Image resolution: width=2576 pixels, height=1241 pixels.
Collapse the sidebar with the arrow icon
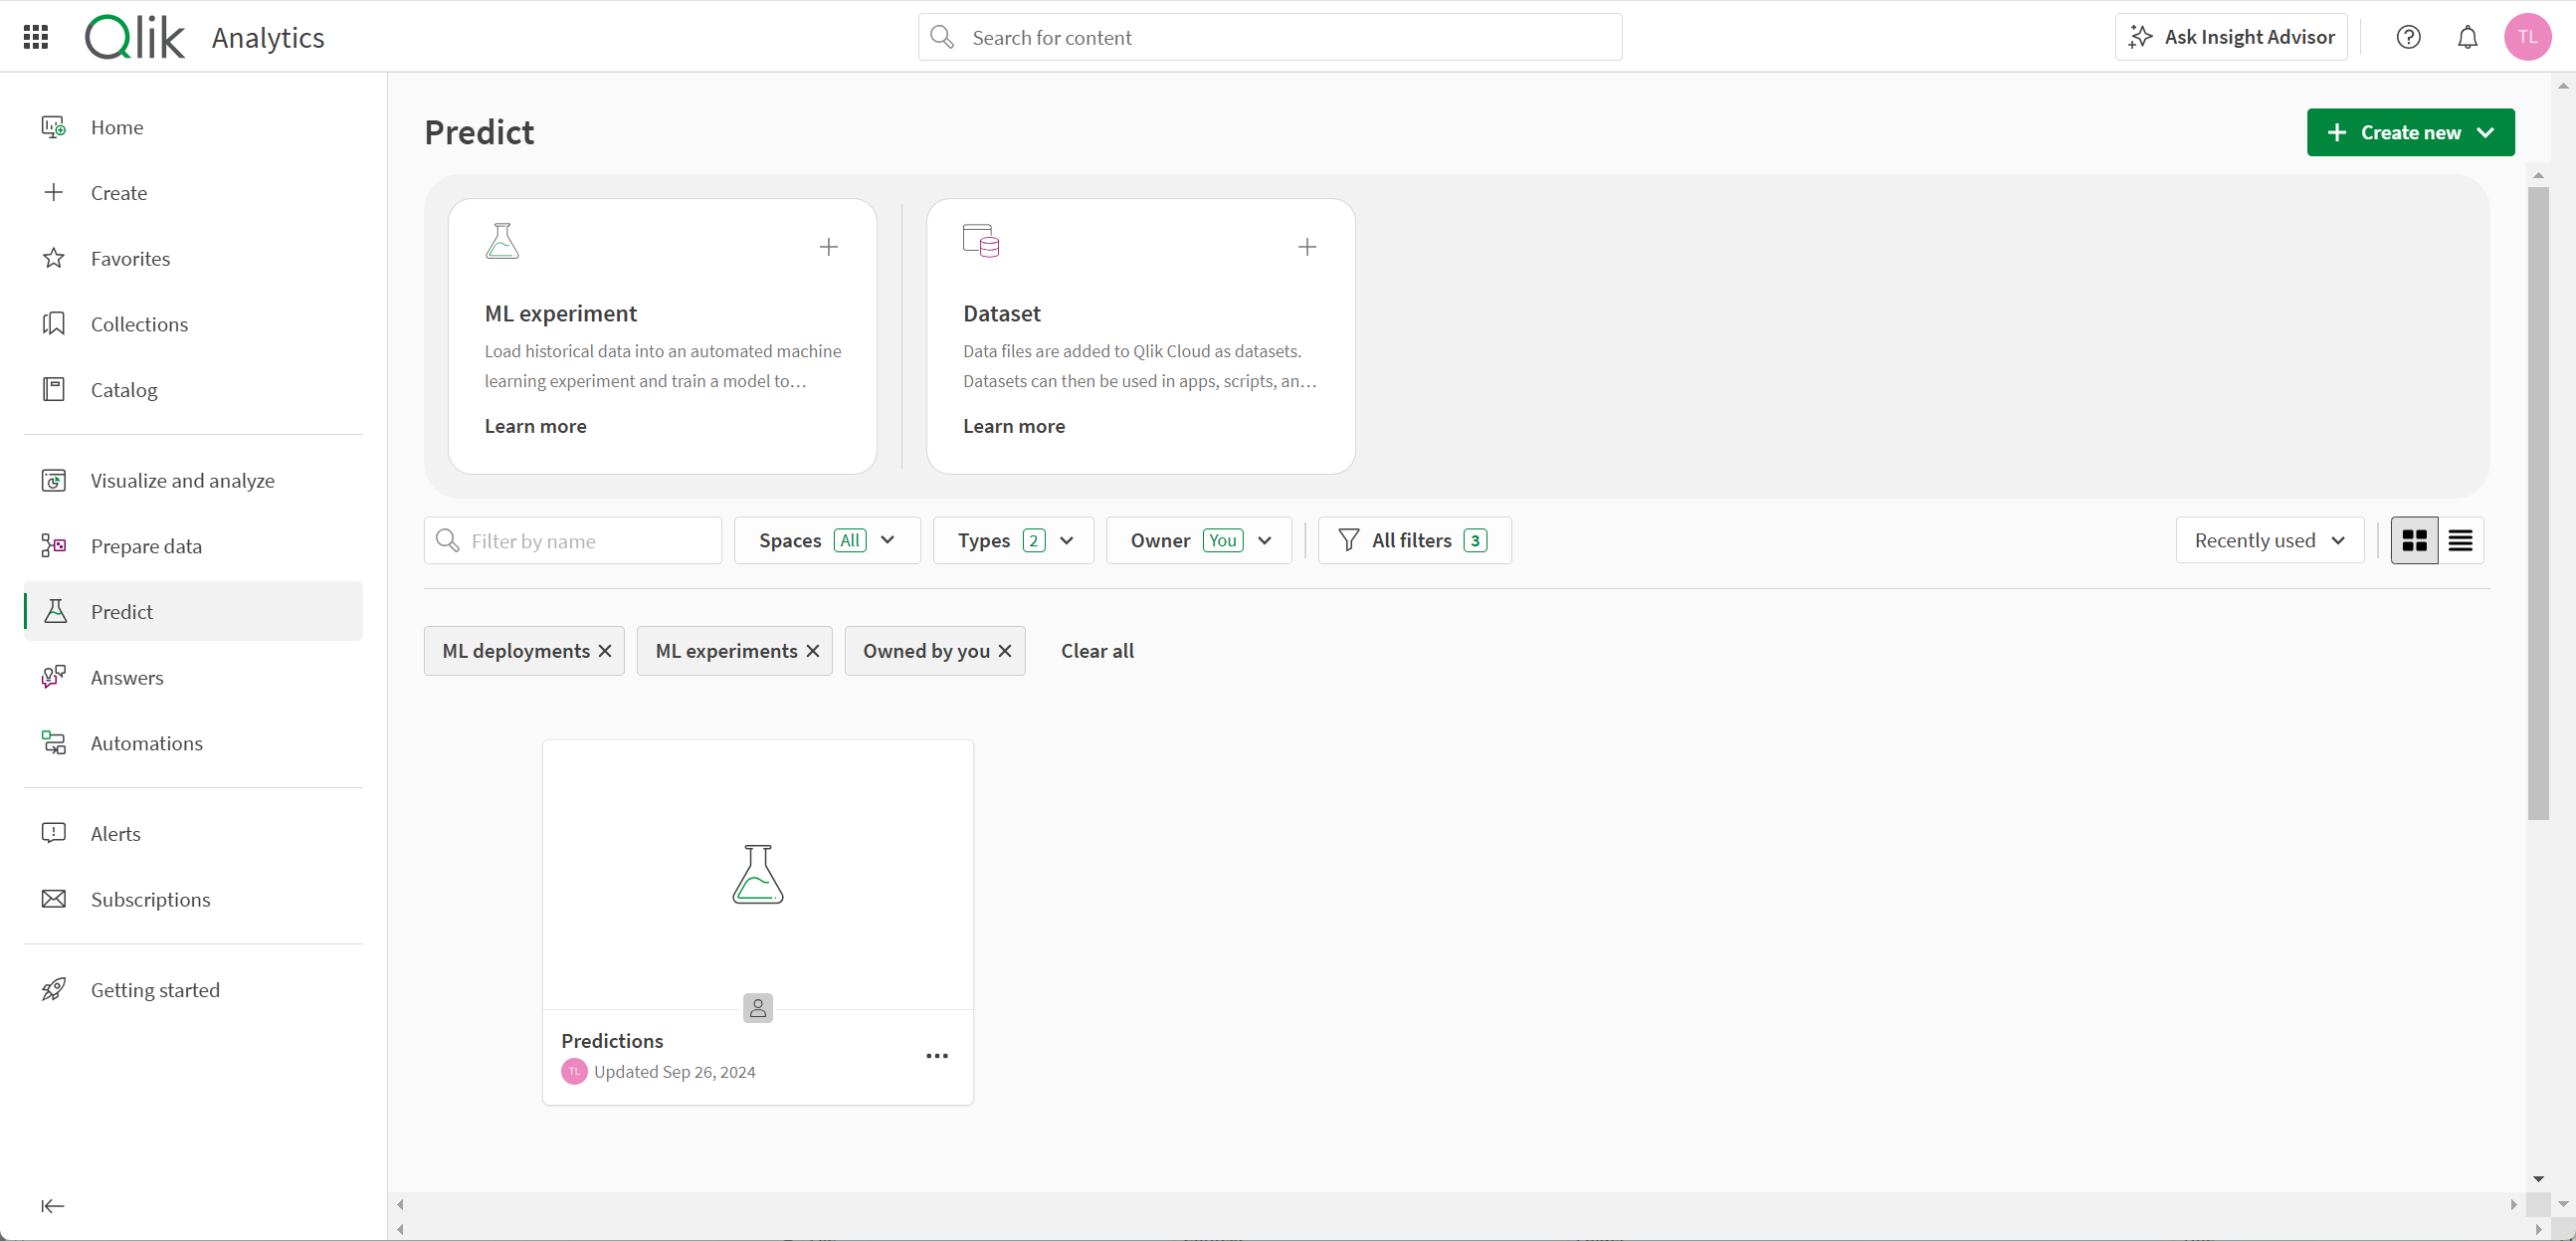pyautogui.click(x=52, y=1205)
